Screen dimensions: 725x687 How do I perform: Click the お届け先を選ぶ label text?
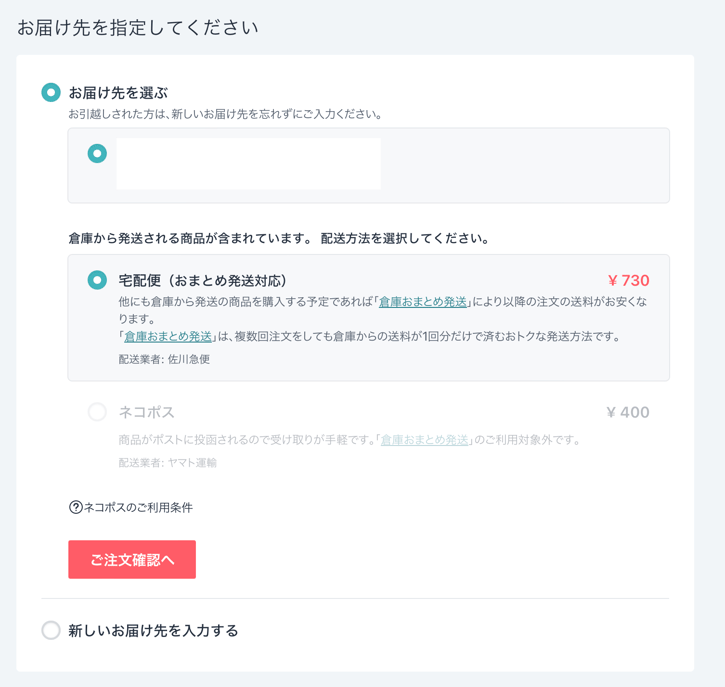[x=118, y=92]
